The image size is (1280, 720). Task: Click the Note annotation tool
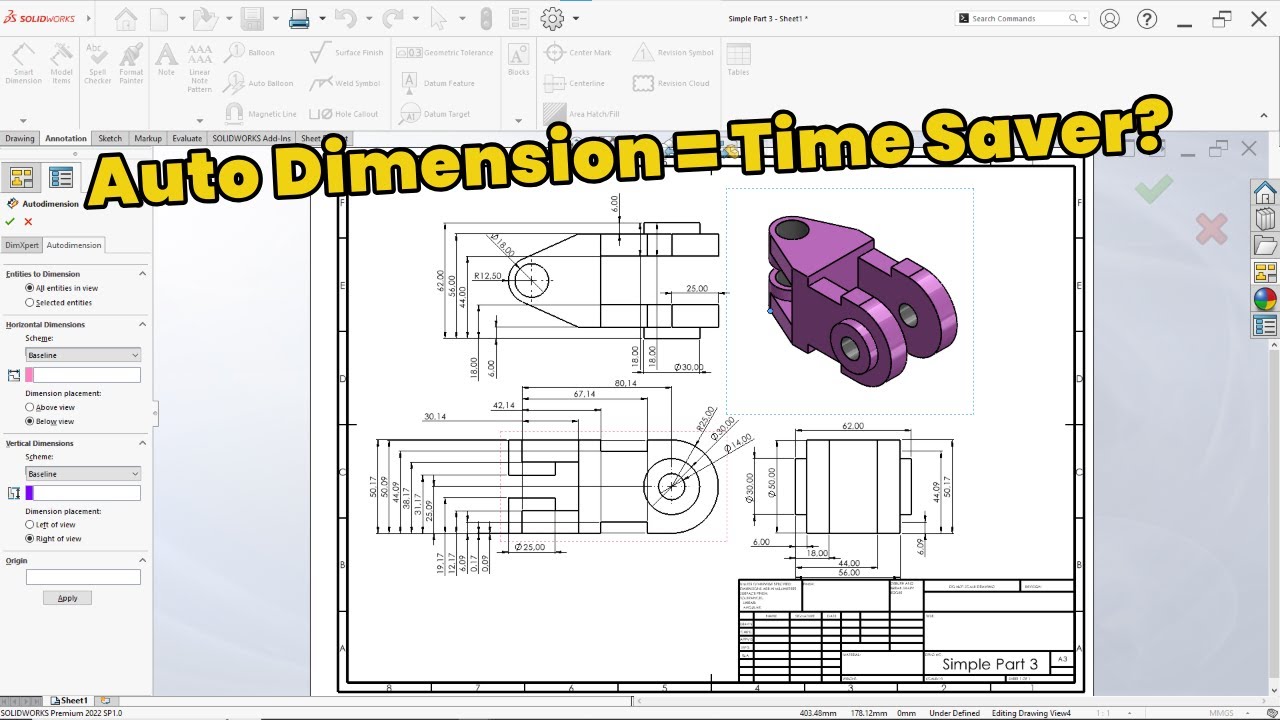point(166,60)
